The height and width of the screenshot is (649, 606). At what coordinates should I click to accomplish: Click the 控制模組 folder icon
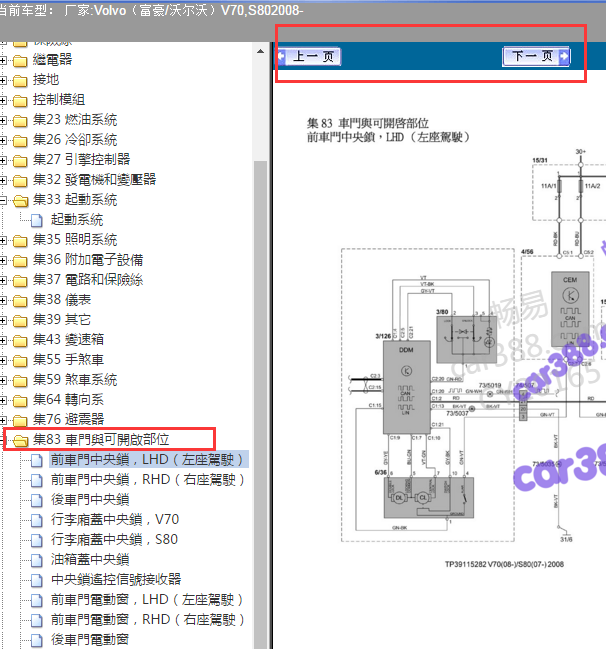pyautogui.click(x=20, y=101)
